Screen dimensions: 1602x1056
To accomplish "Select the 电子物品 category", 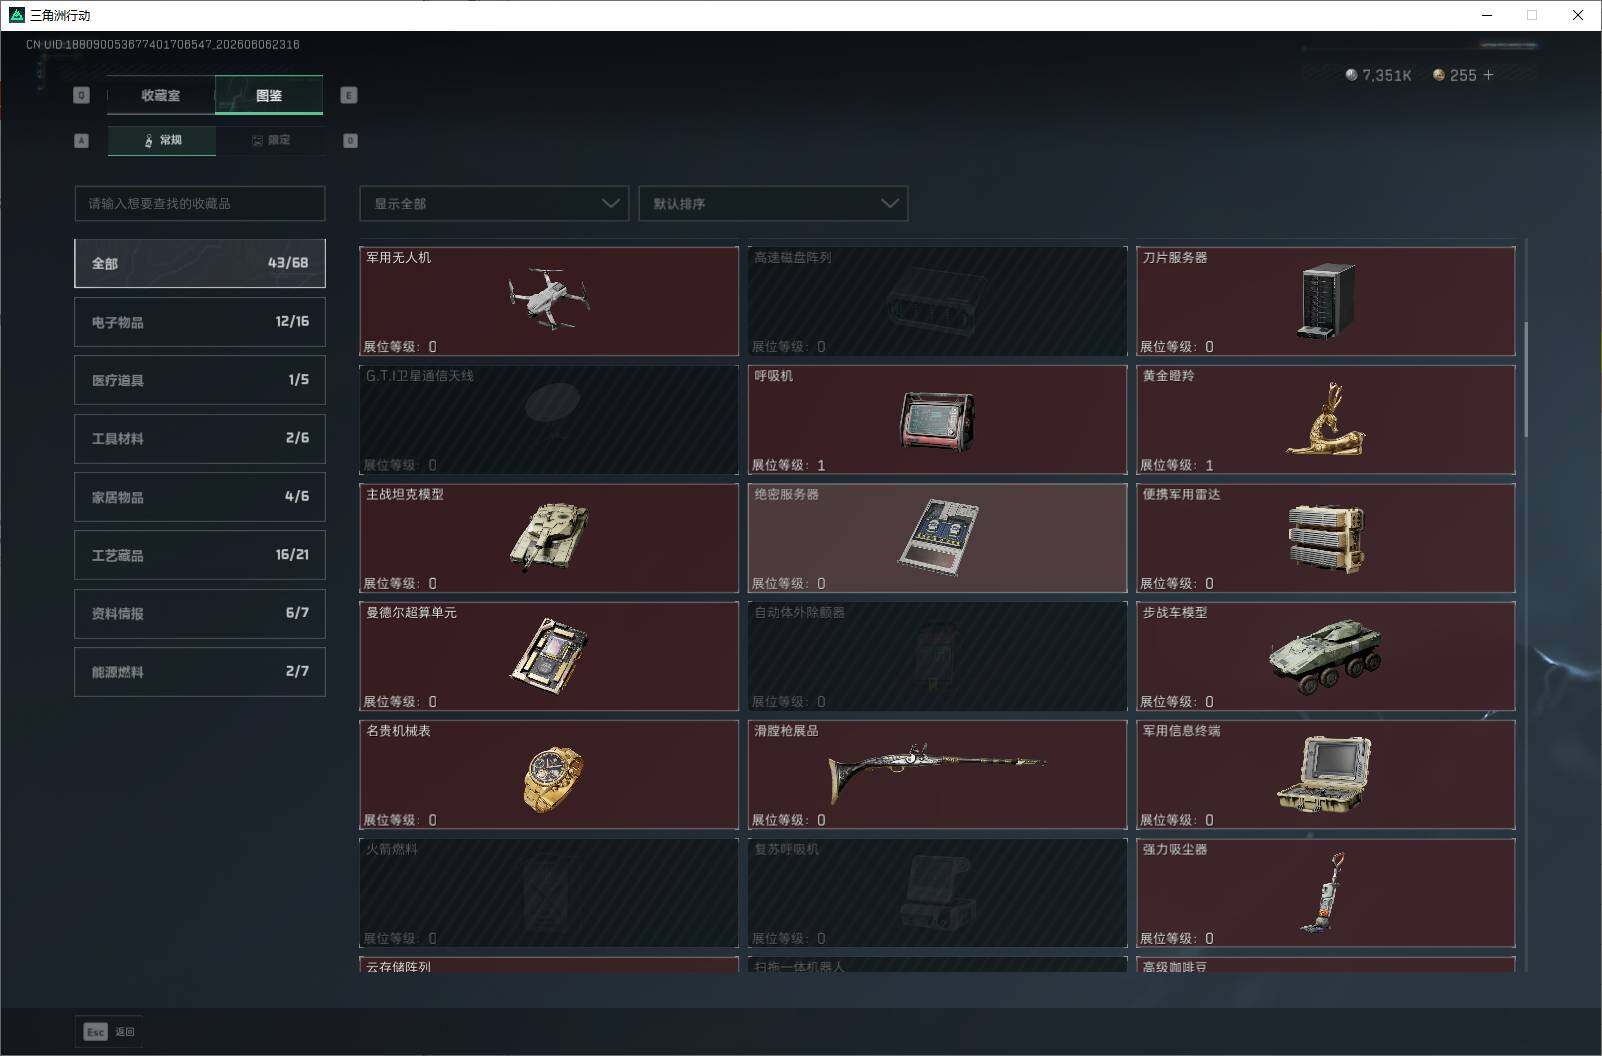I will [x=200, y=322].
